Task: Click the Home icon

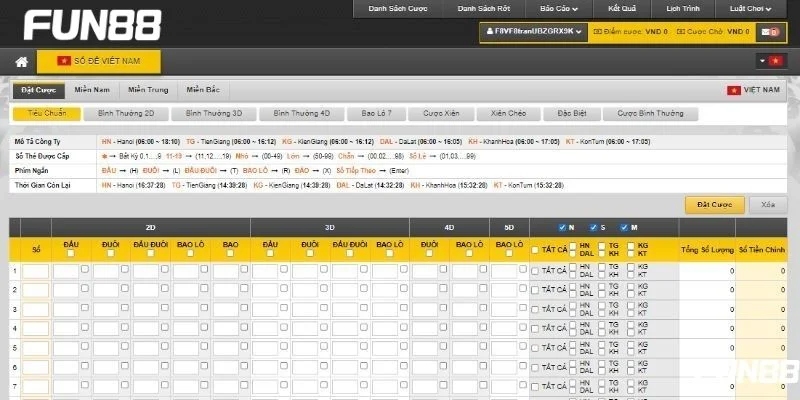Action: [x=20, y=61]
